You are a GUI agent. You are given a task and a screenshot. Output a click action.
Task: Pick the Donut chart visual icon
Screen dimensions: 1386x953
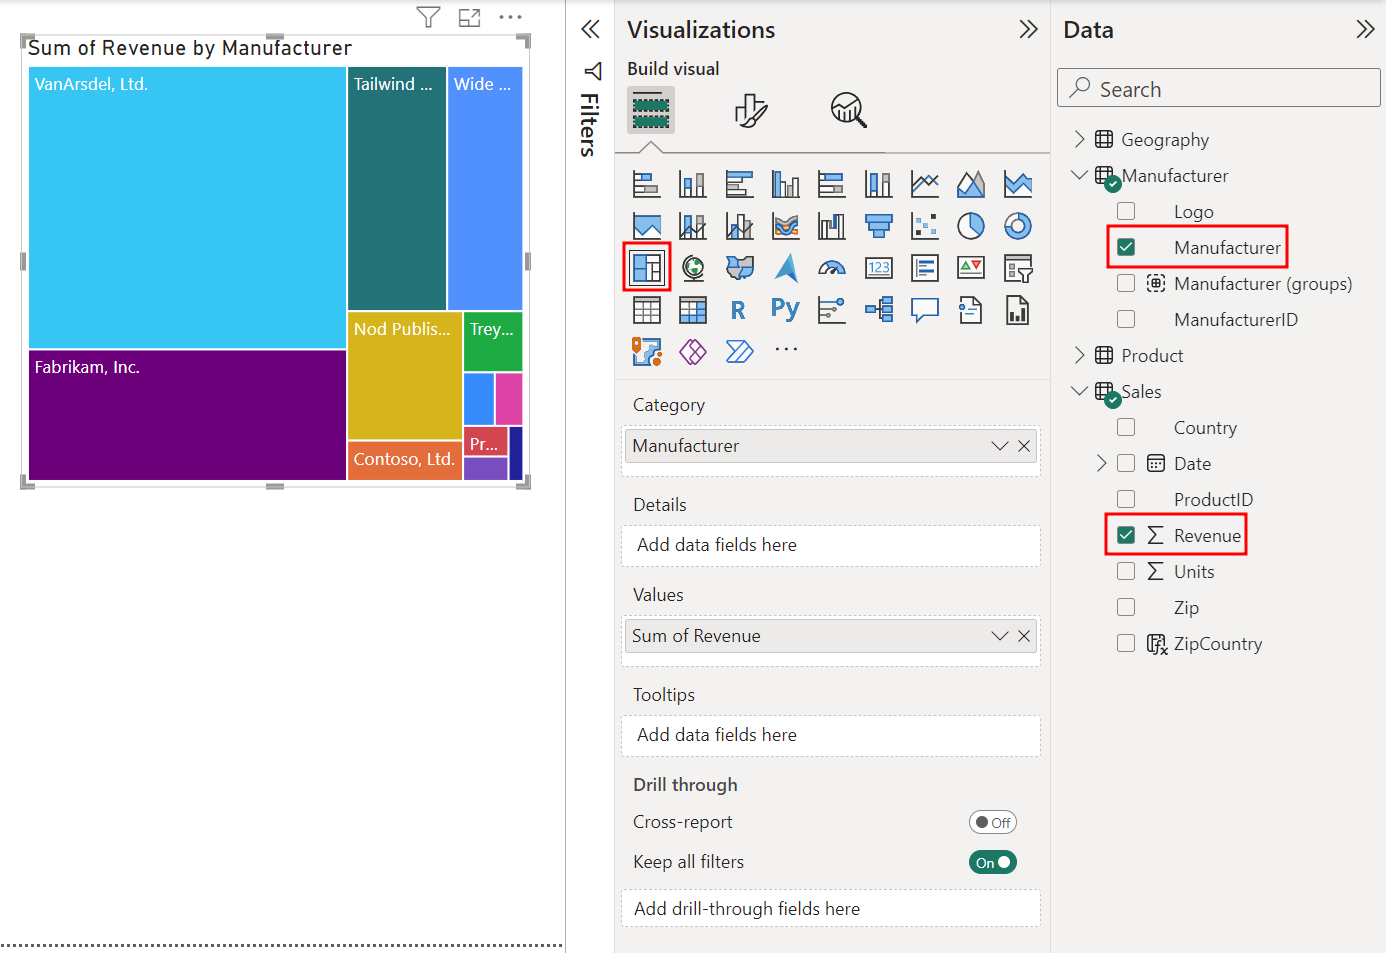1018,226
